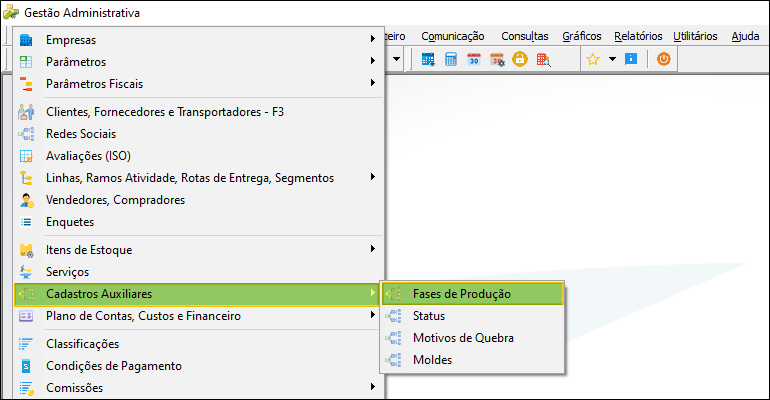Click the Motivos de Quebra icon
Screen dimensions: 770x400
click(393, 338)
